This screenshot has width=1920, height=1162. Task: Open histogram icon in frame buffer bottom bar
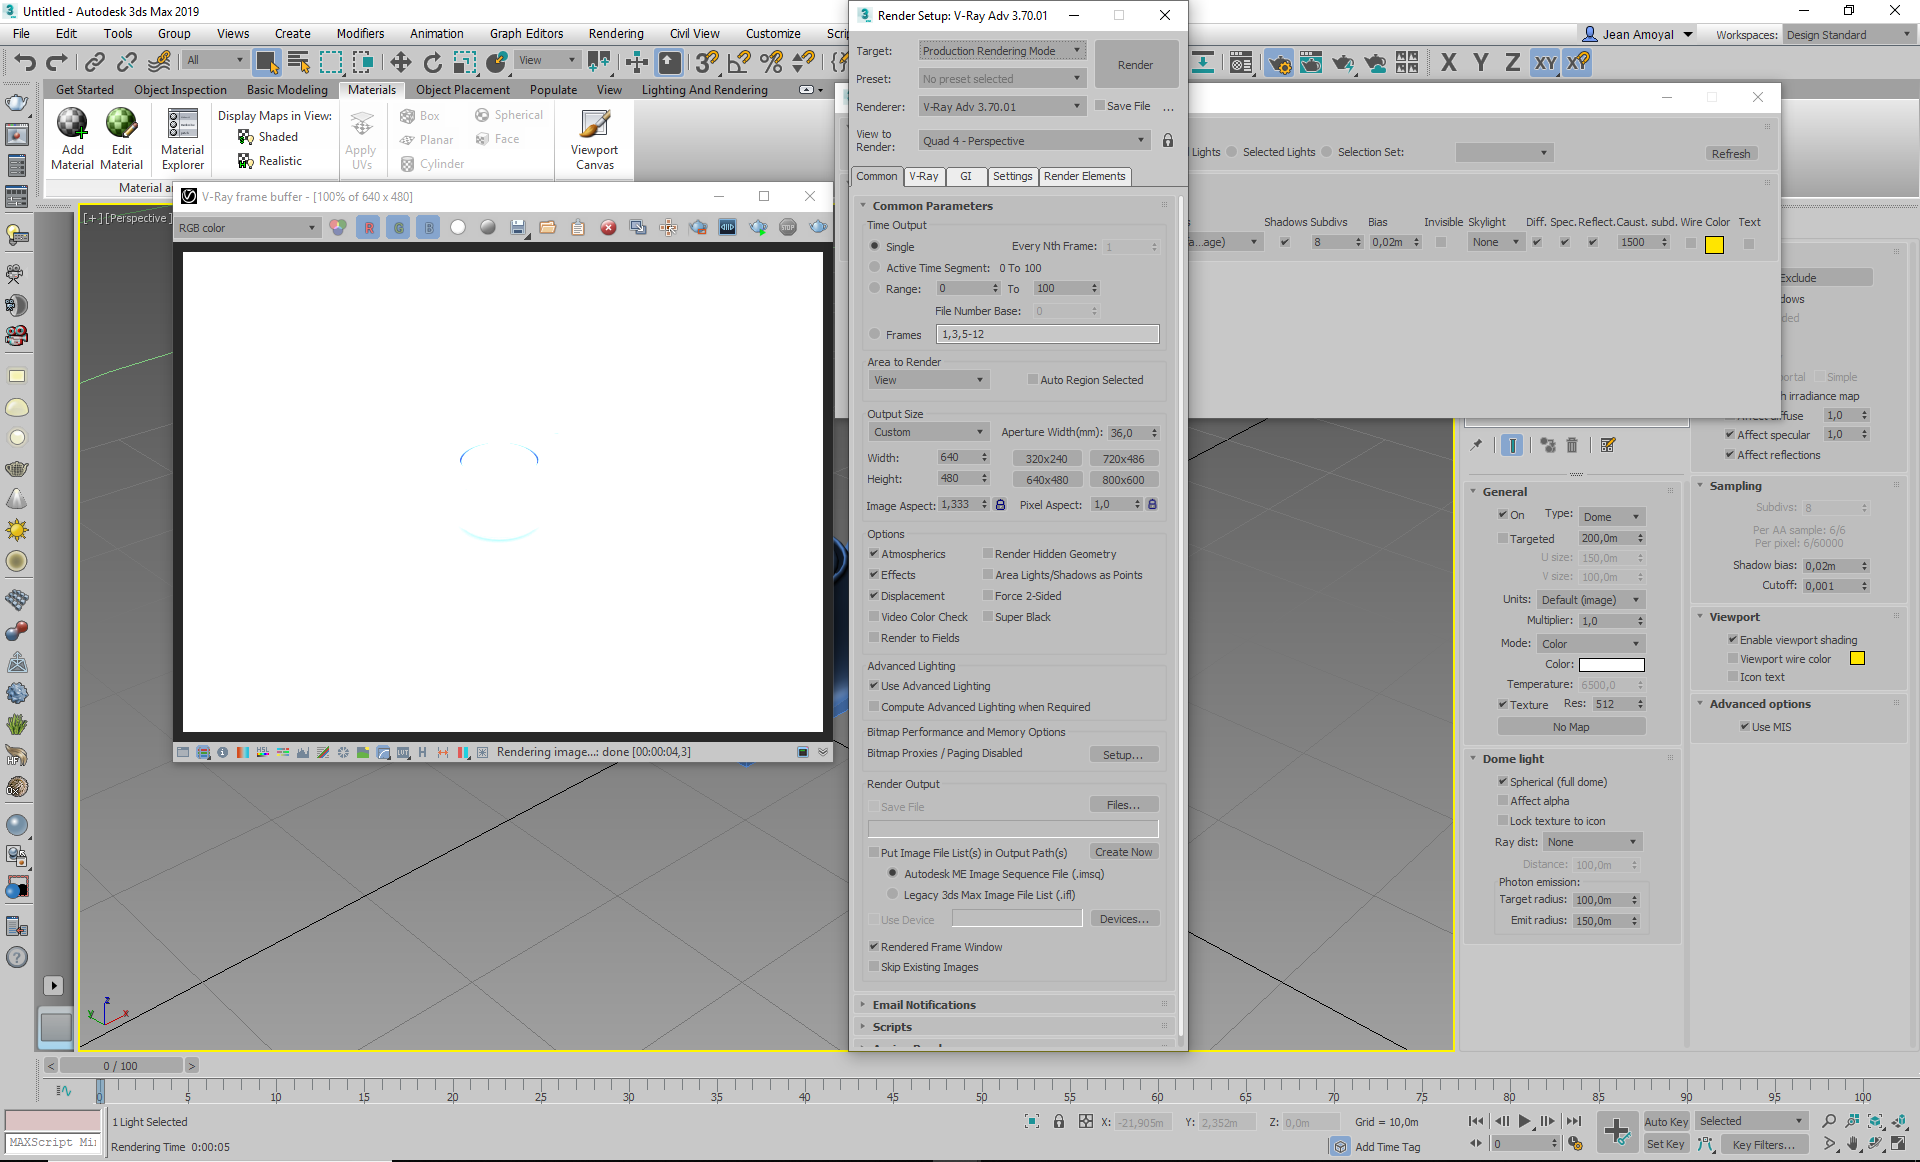(303, 752)
